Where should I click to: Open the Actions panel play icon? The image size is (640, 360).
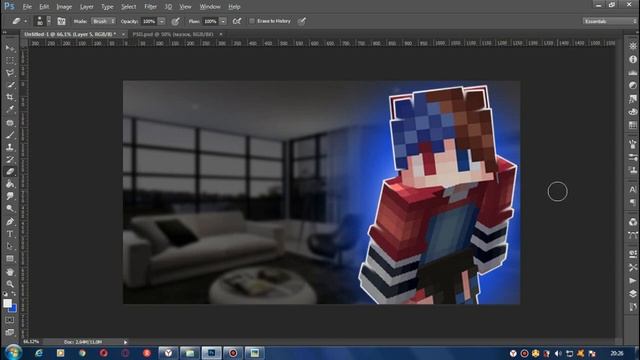click(x=633, y=280)
